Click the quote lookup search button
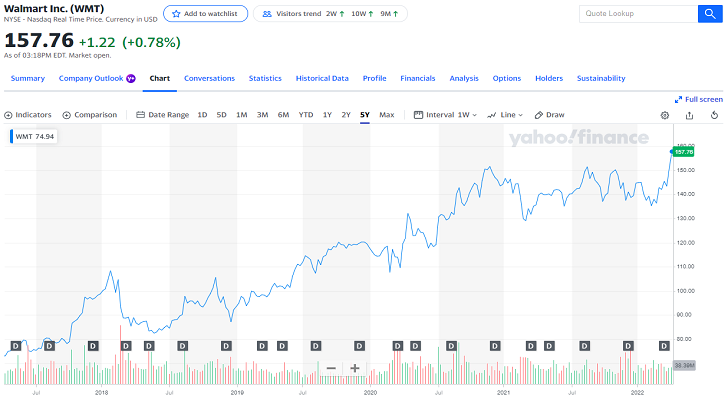The image size is (728, 400). pos(709,14)
